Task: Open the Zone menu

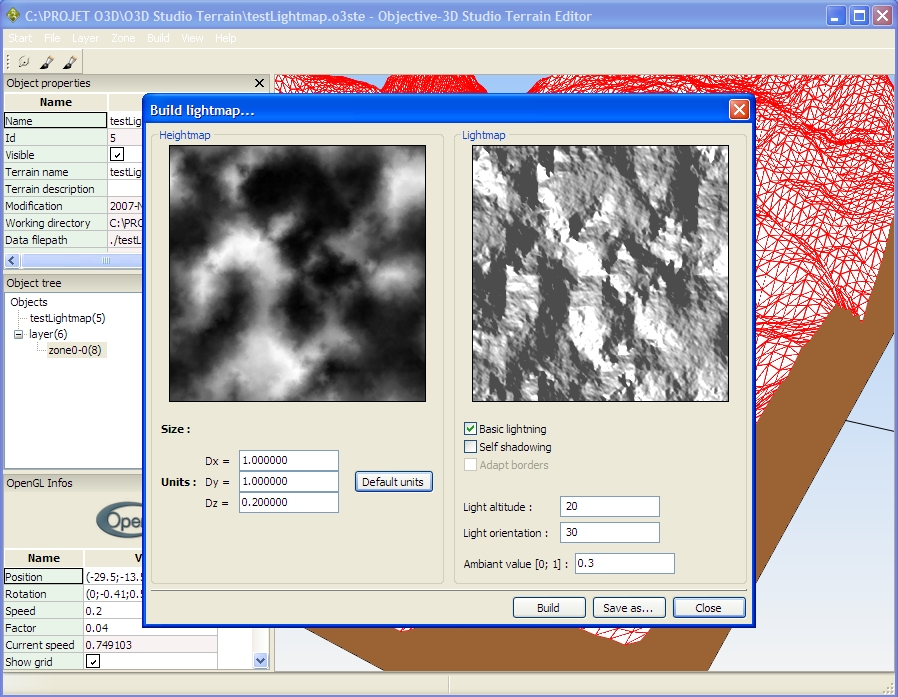Action: pyautogui.click(x=123, y=38)
